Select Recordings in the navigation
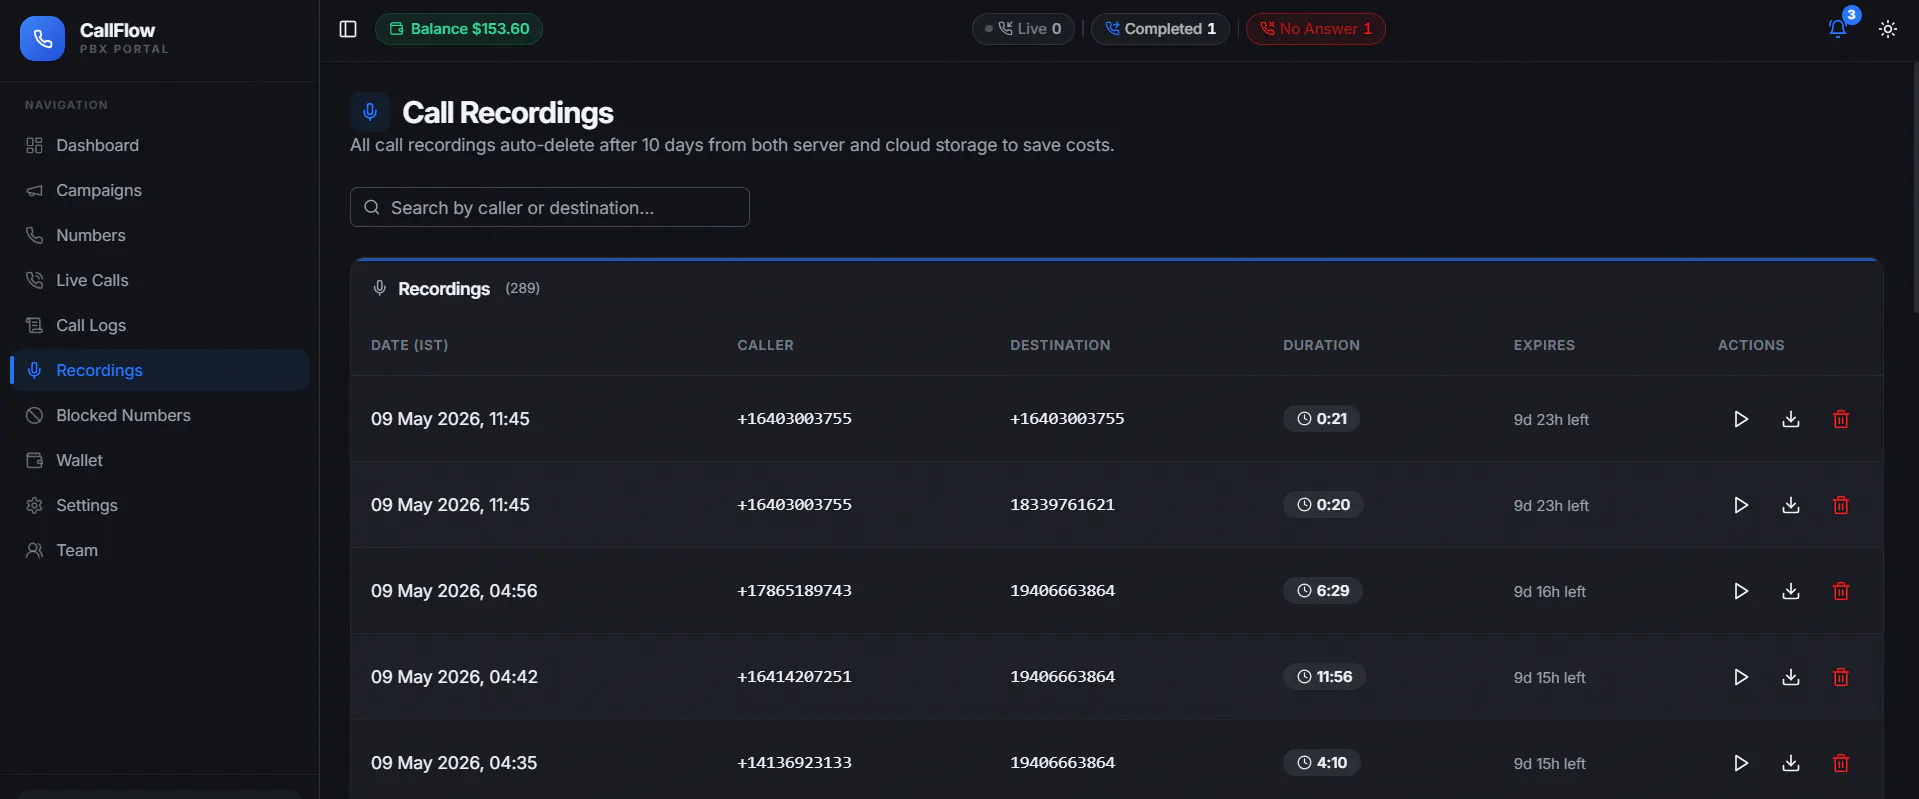 160,370
